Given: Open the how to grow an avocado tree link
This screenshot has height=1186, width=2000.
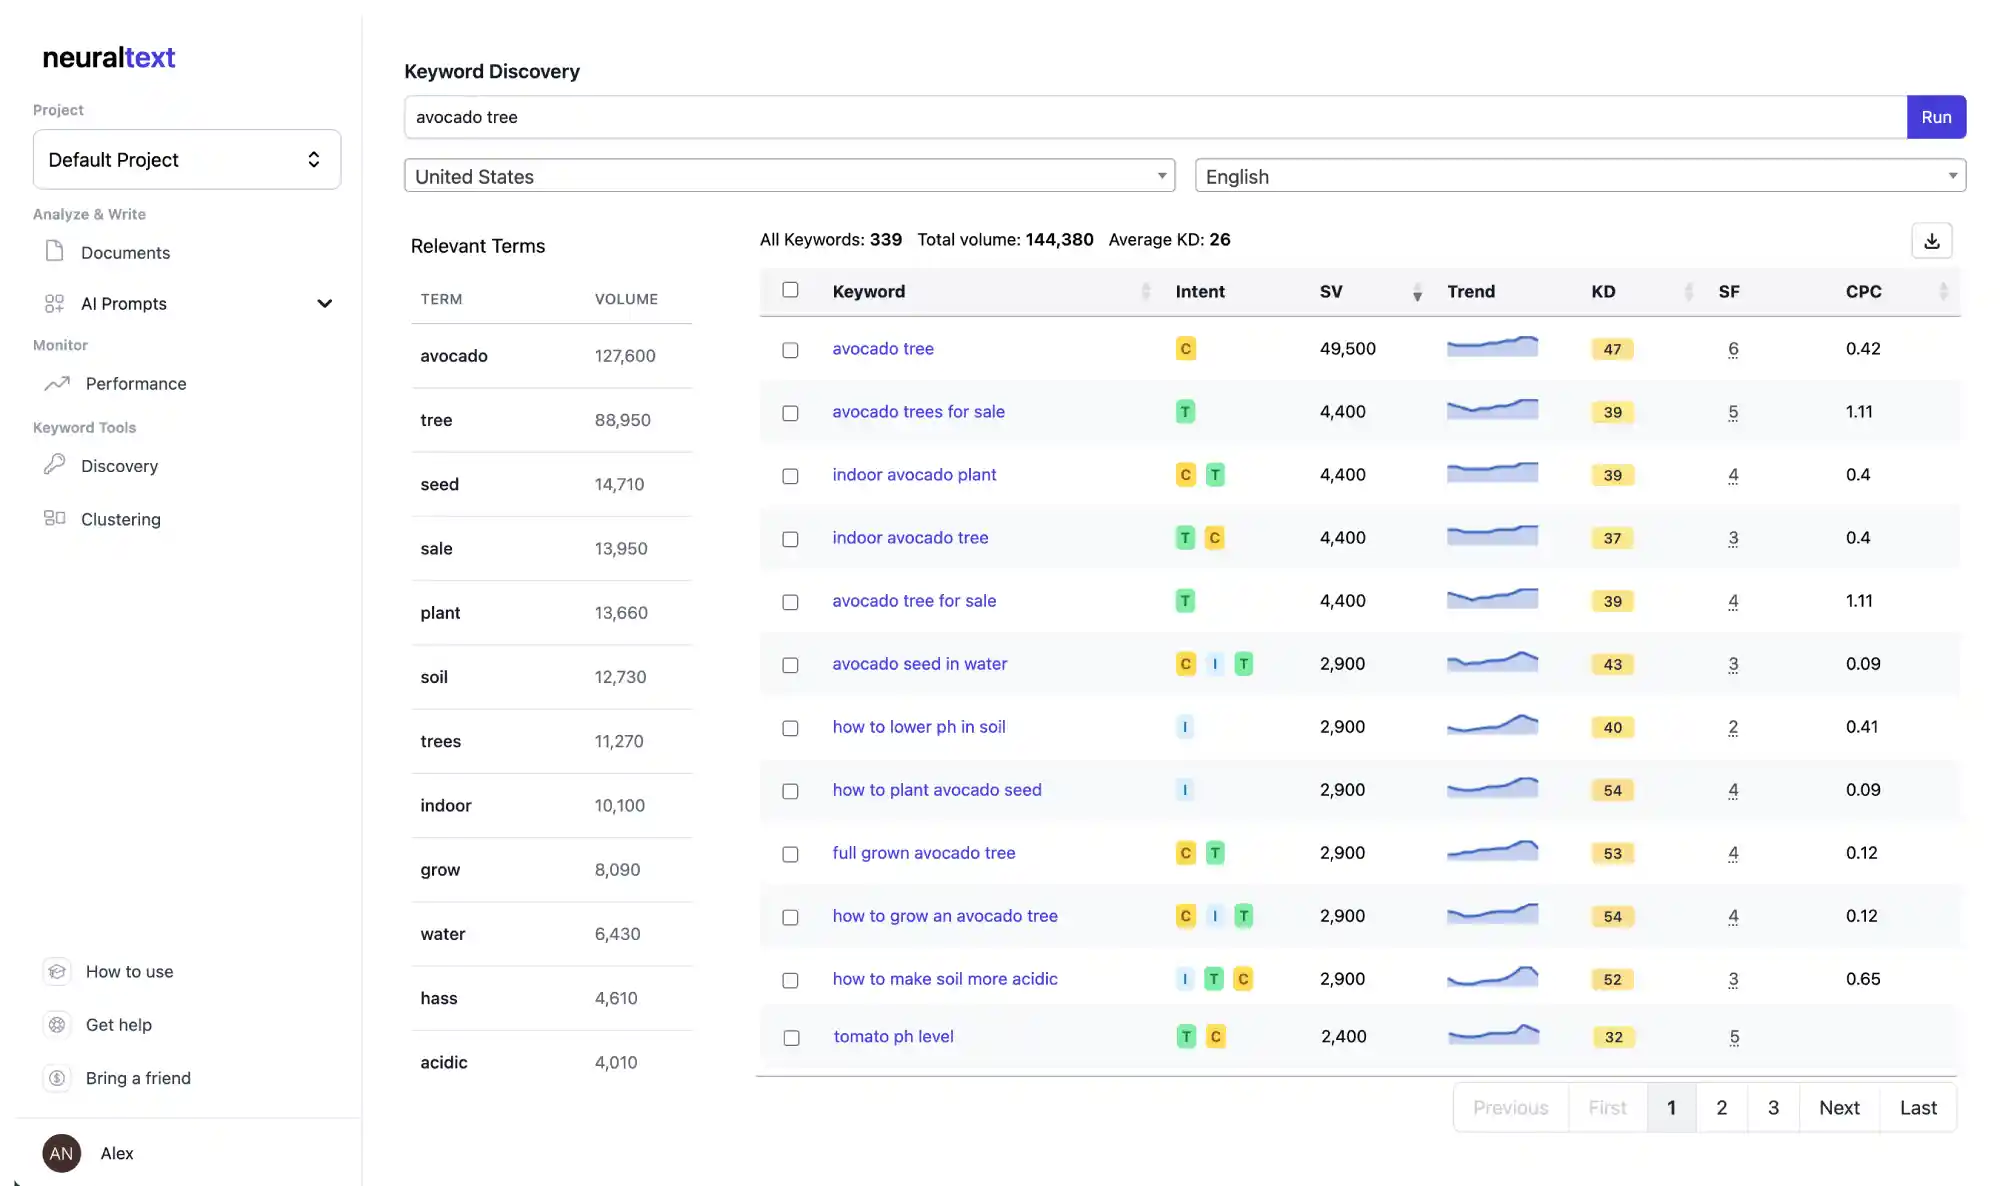Looking at the screenshot, I should pos(945,915).
